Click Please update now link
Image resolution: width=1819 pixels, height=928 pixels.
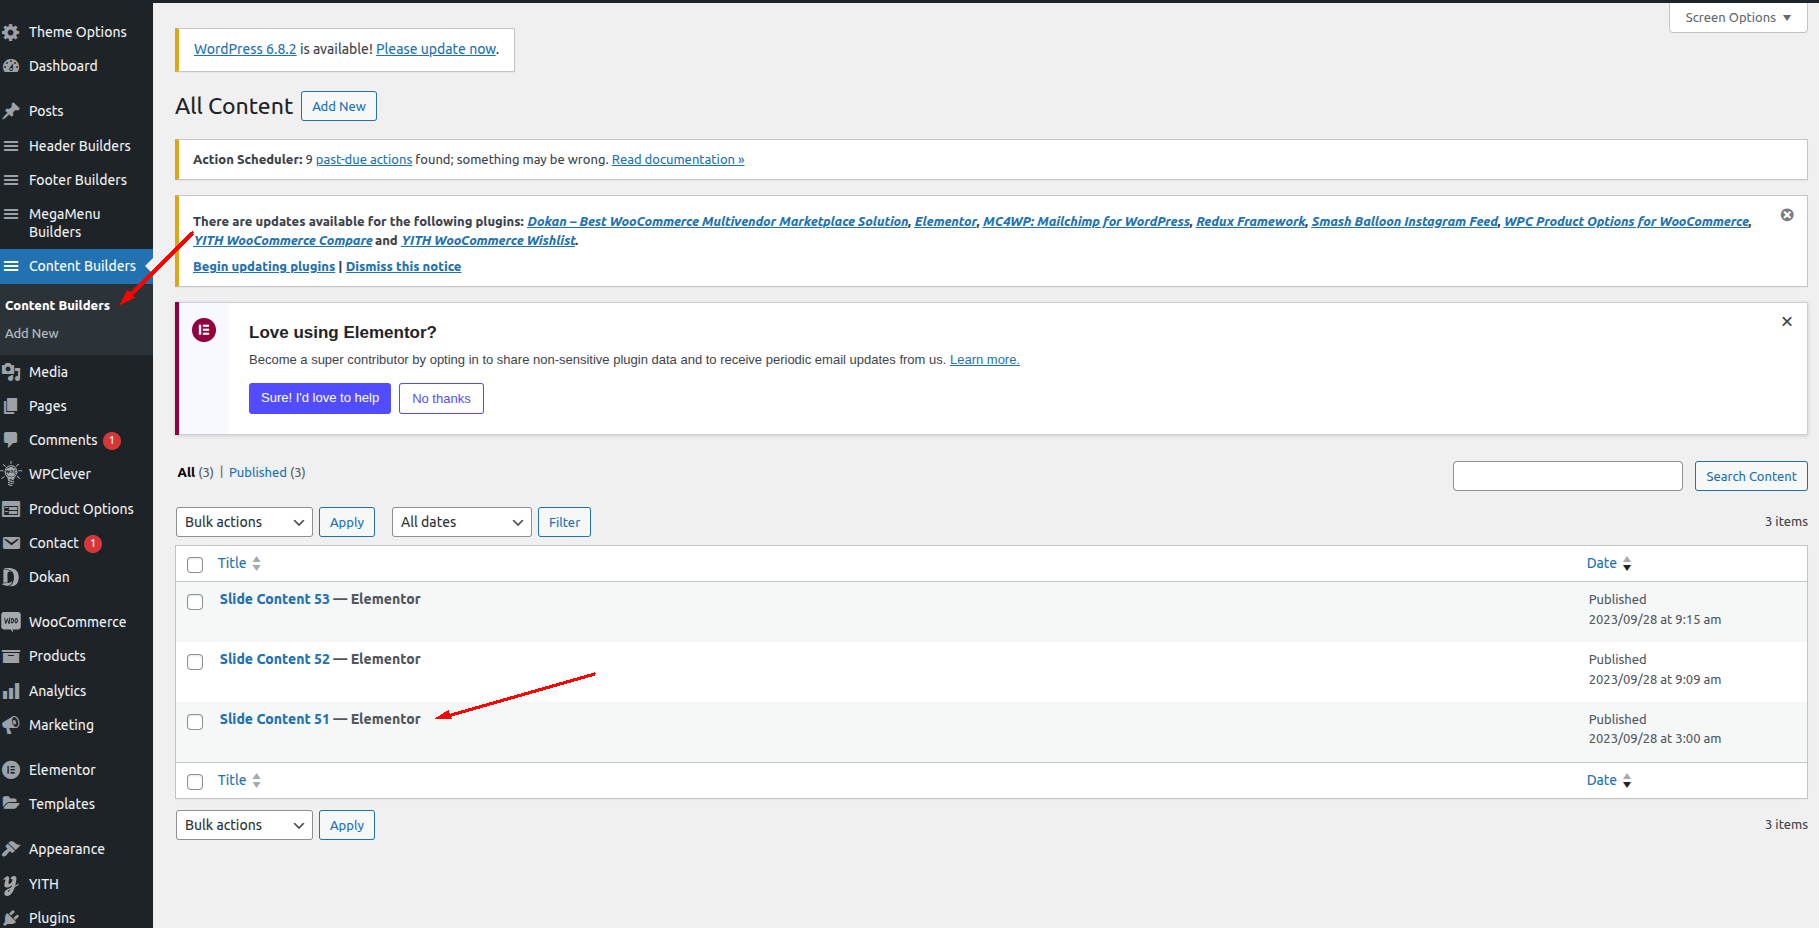tap(436, 49)
